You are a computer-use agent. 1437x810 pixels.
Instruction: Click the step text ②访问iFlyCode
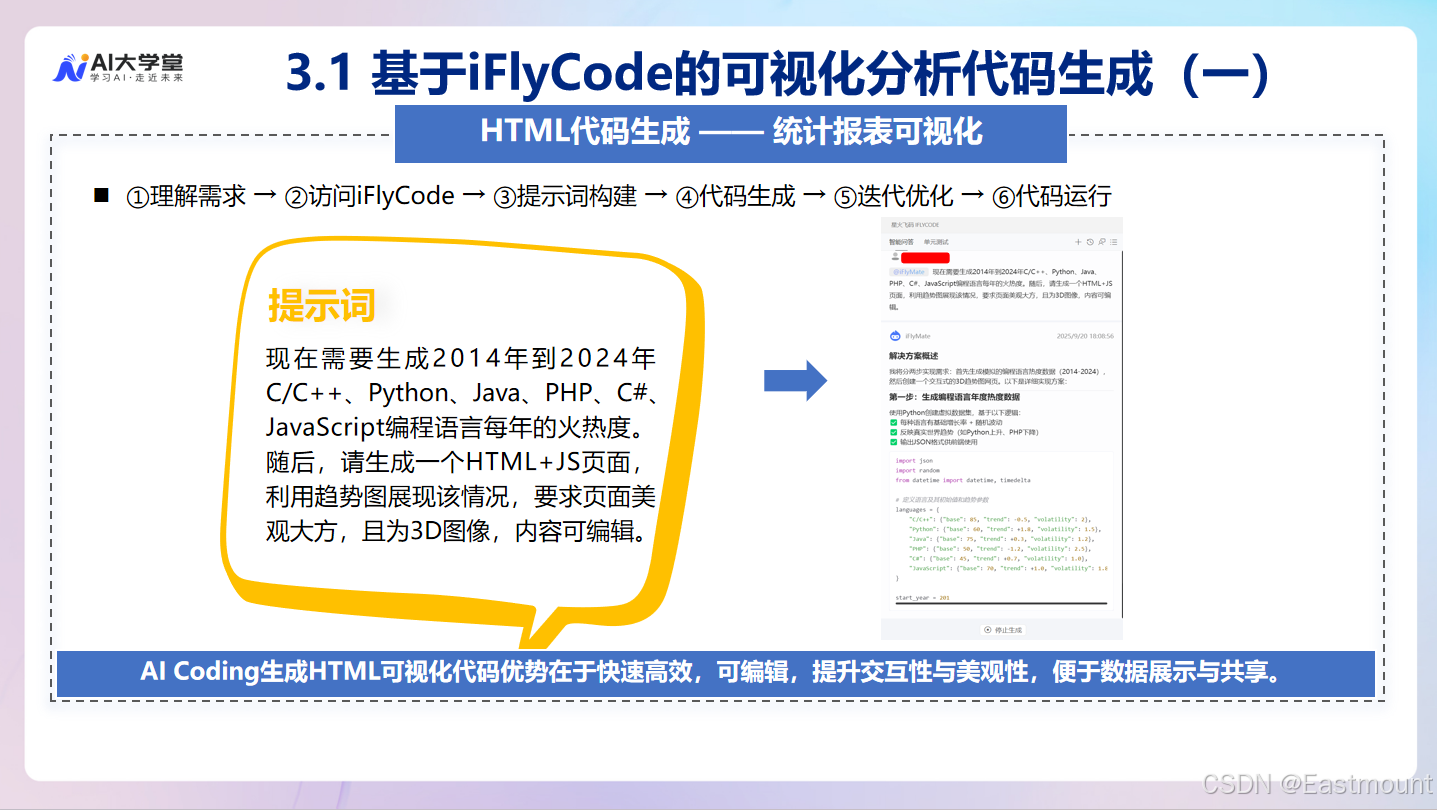click(x=369, y=196)
